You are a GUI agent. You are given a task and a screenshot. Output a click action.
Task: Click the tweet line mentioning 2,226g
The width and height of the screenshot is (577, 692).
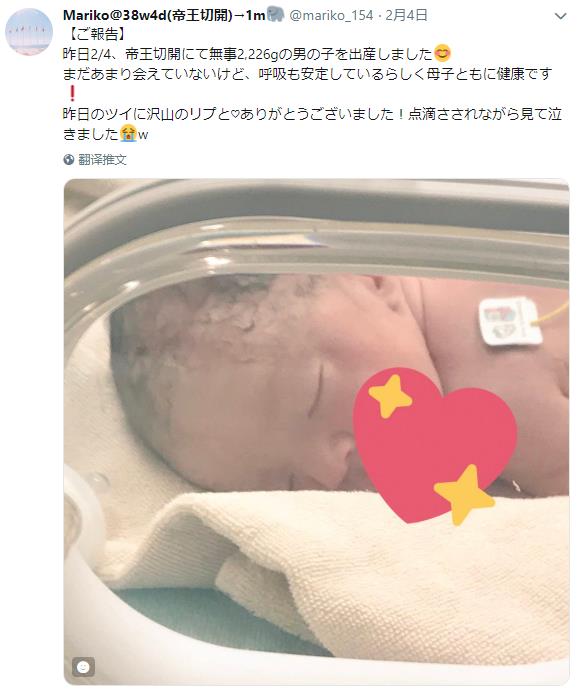click(257, 54)
